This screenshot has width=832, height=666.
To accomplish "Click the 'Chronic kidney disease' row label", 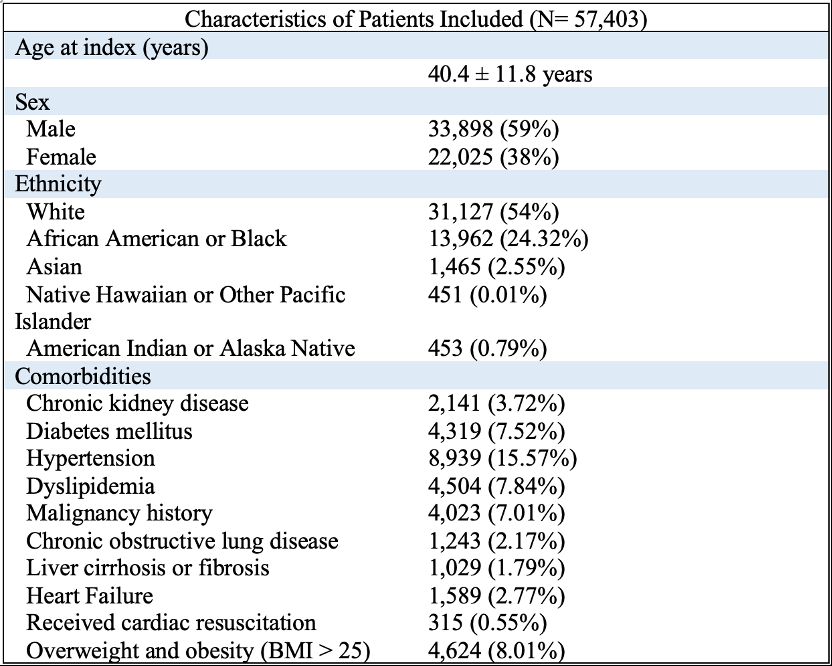I will [x=137, y=404].
